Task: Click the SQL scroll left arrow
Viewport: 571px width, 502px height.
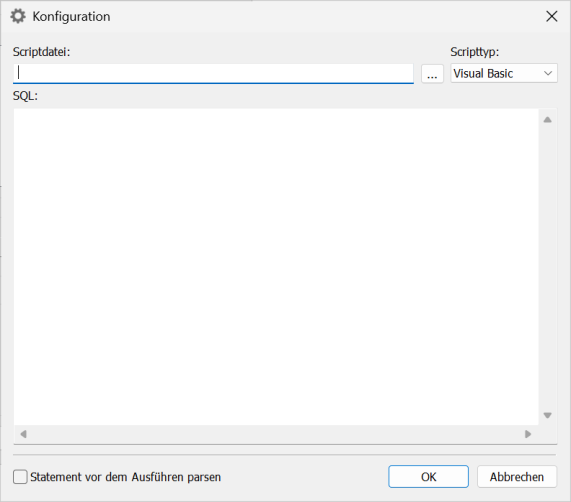Action: tap(24, 434)
